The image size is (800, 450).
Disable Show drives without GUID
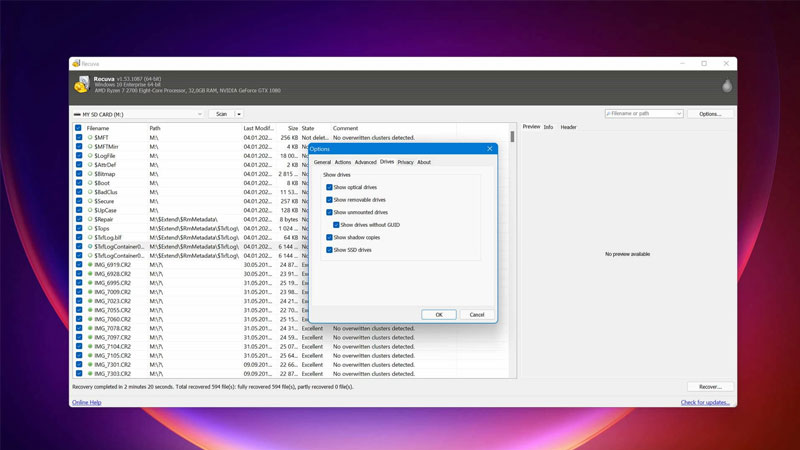(x=336, y=225)
